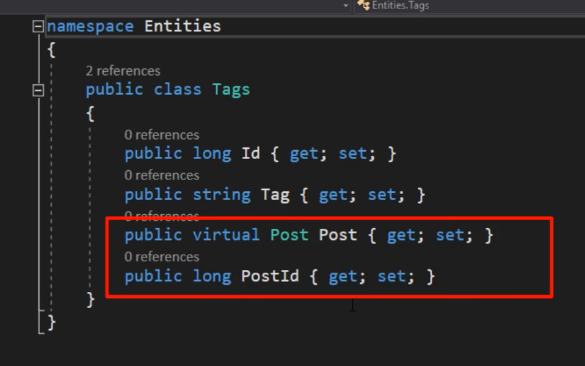The height and width of the screenshot is (366, 585).
Task: Click the Entities namespace identifier
Action: (182, 26)
